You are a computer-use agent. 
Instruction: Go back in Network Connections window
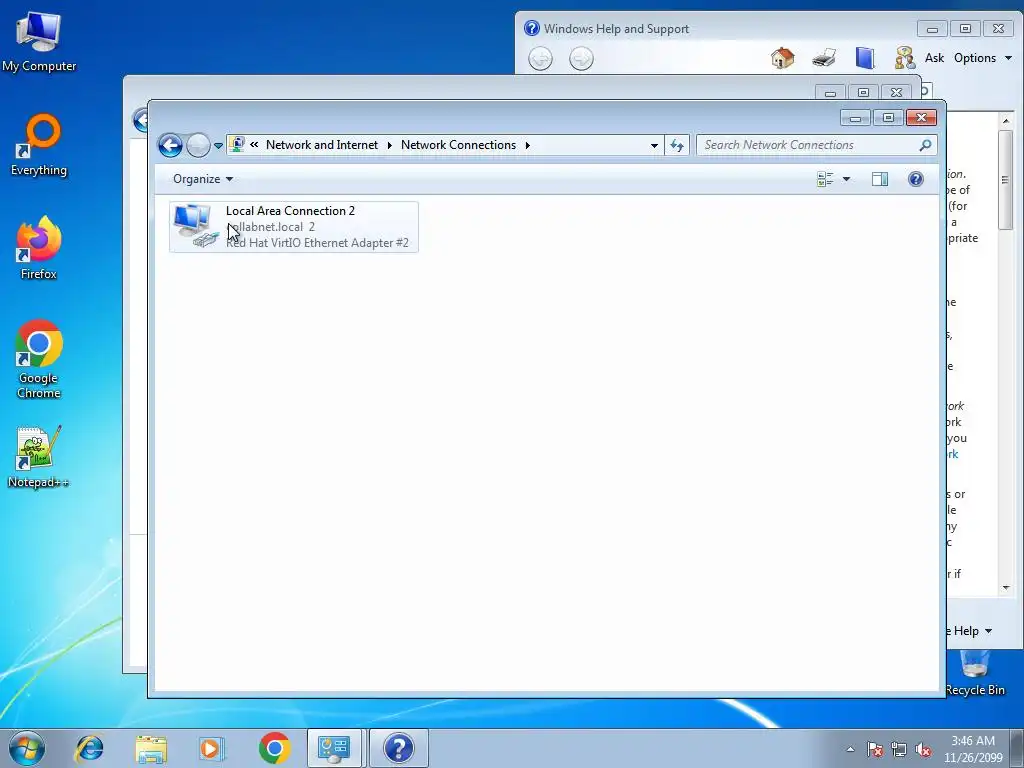(x=170, y=145)
